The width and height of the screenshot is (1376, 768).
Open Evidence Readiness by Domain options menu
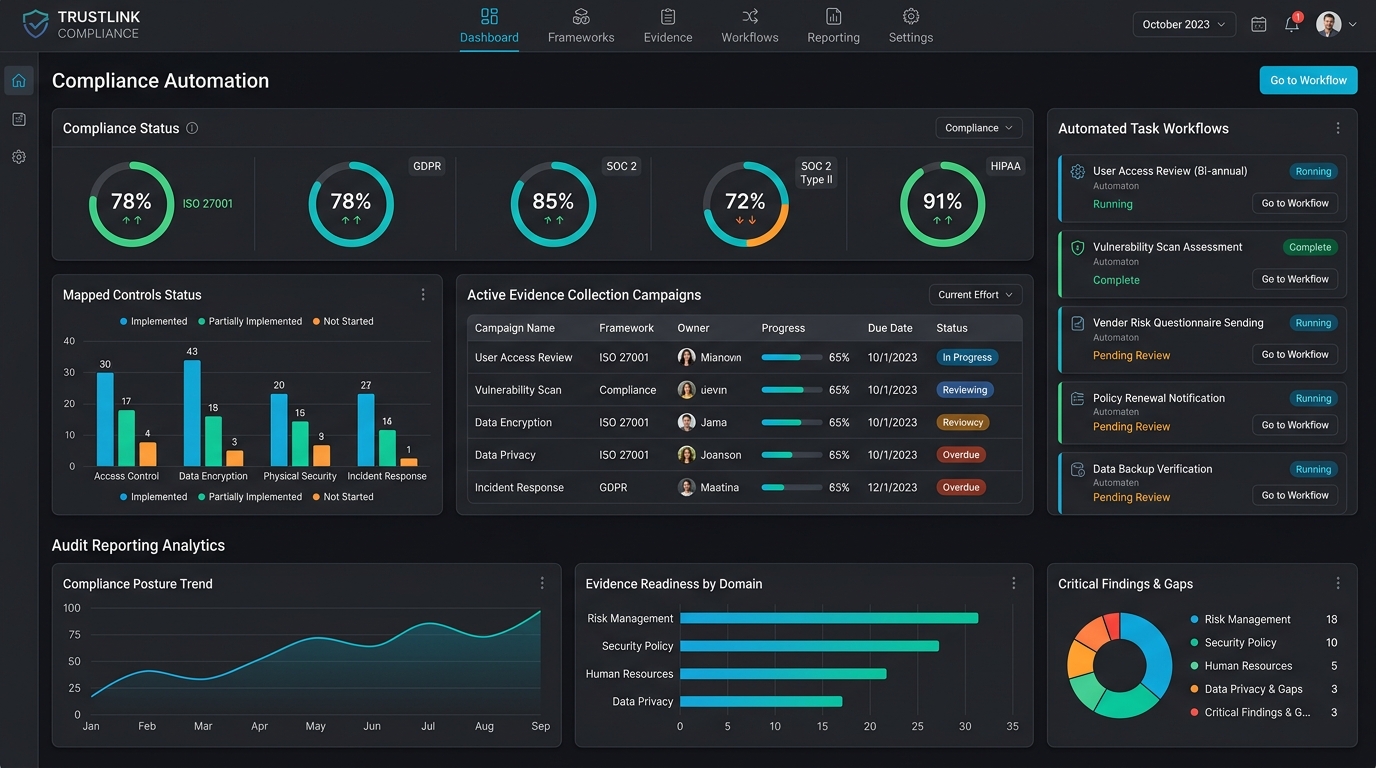pos(1013,583)
